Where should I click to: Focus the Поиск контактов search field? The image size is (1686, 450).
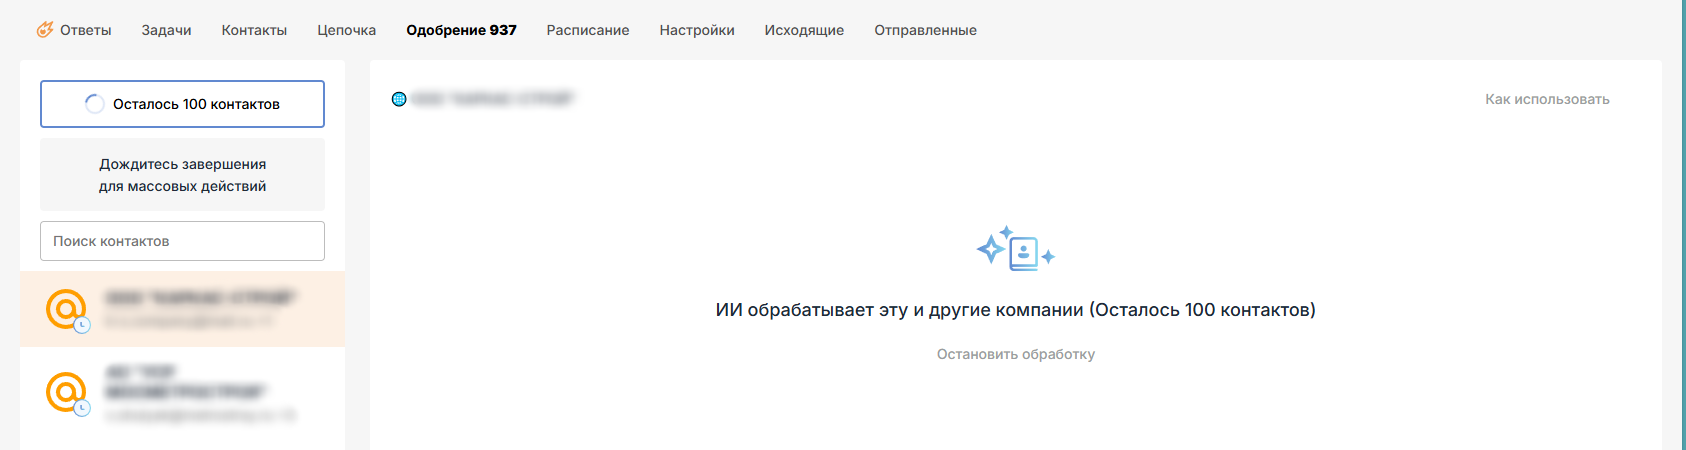pos(182,241)
